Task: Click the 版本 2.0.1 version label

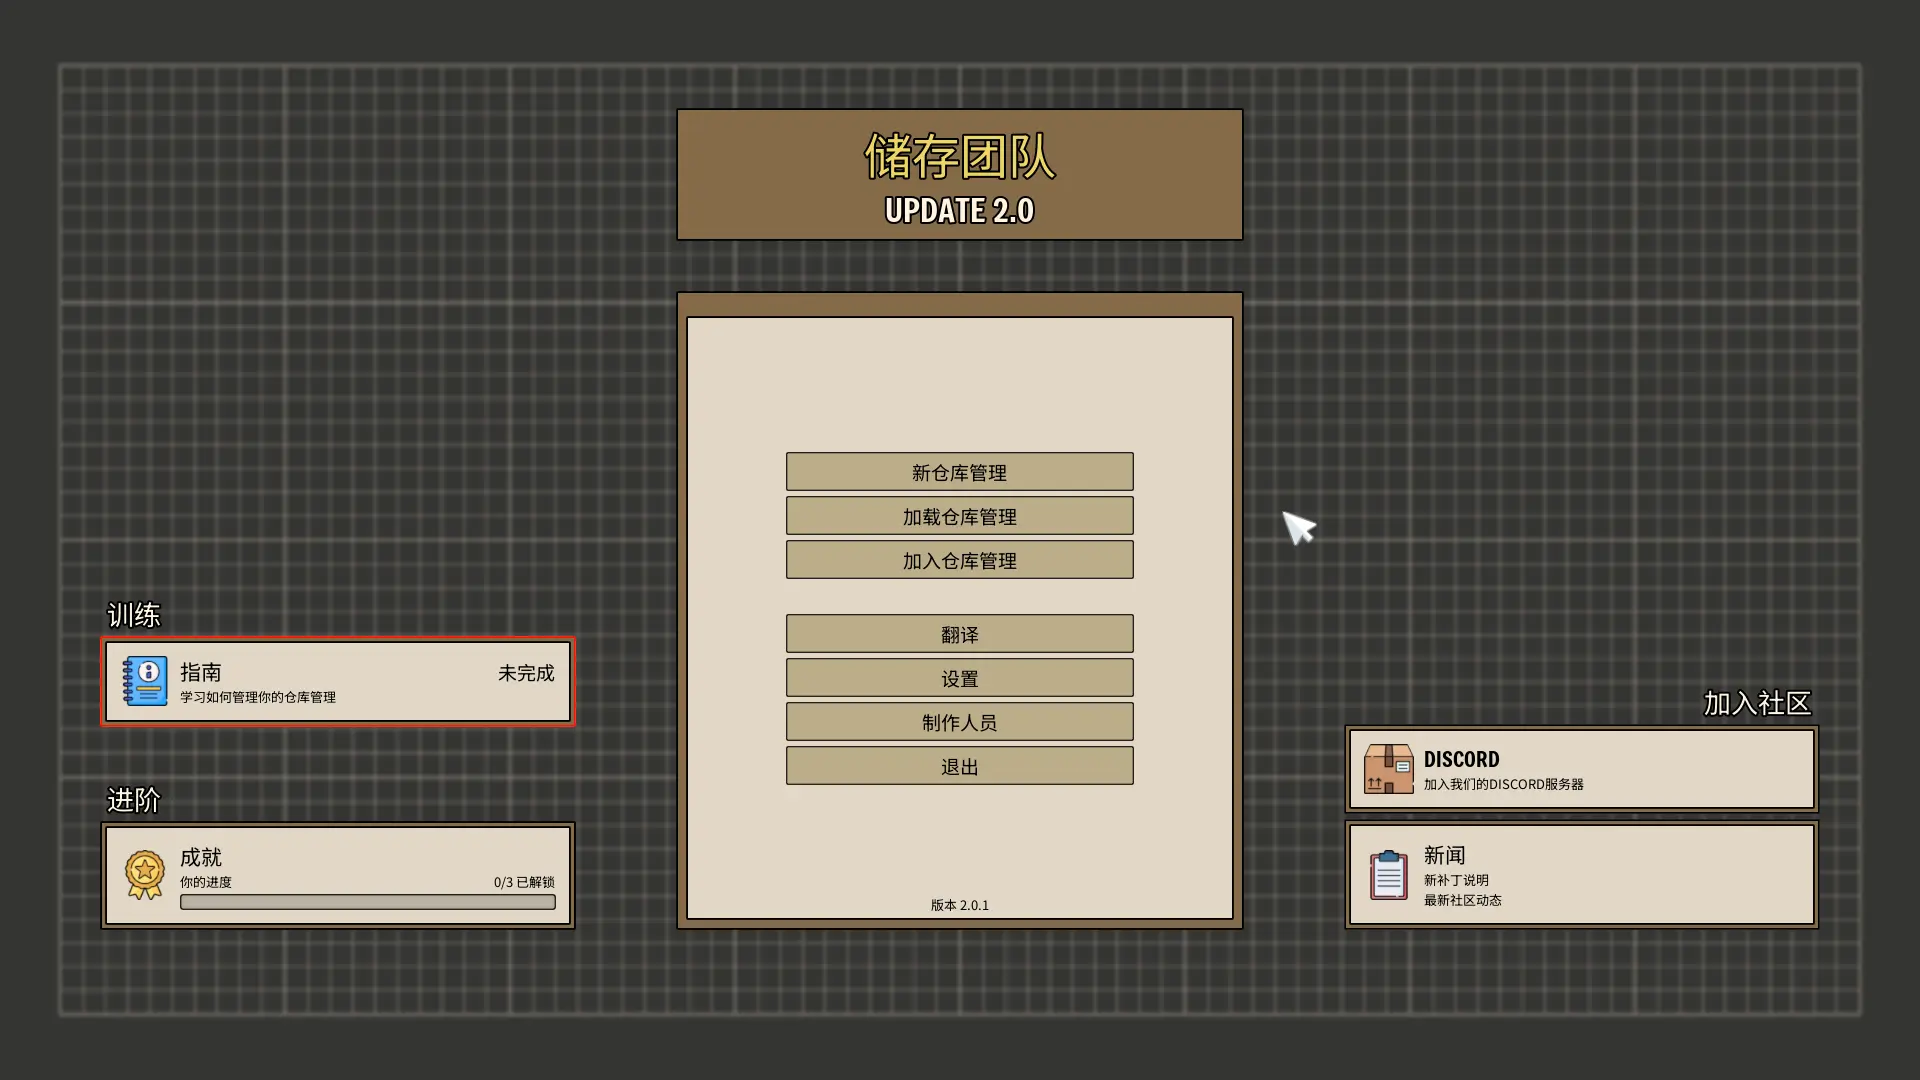Action: tap(960, 905)
